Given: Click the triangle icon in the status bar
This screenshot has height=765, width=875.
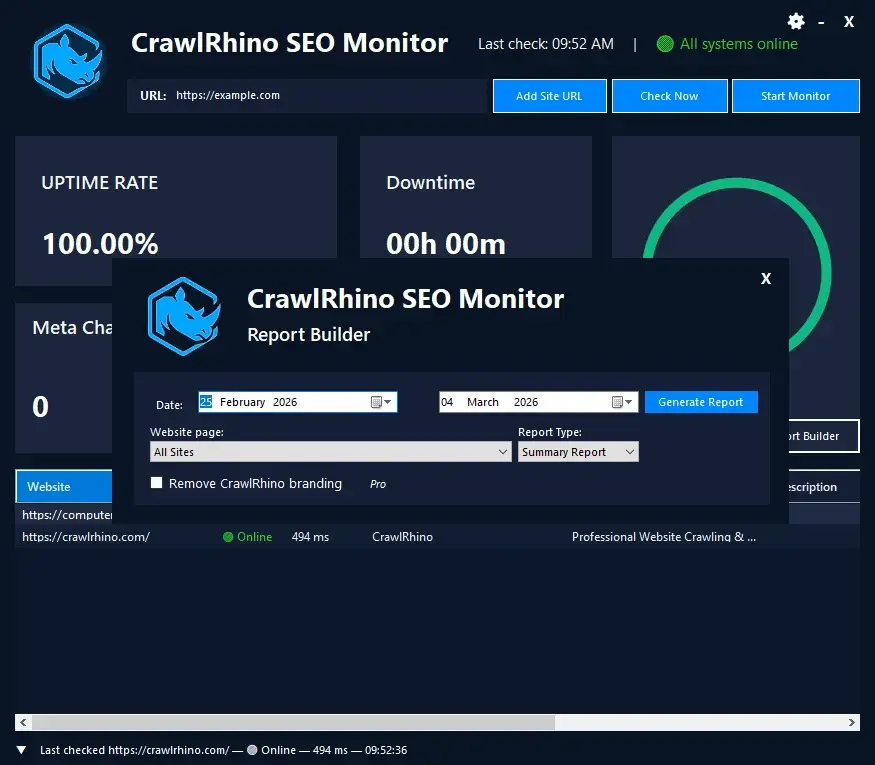Looking at the screenshot, I should (x=21, y=750).
